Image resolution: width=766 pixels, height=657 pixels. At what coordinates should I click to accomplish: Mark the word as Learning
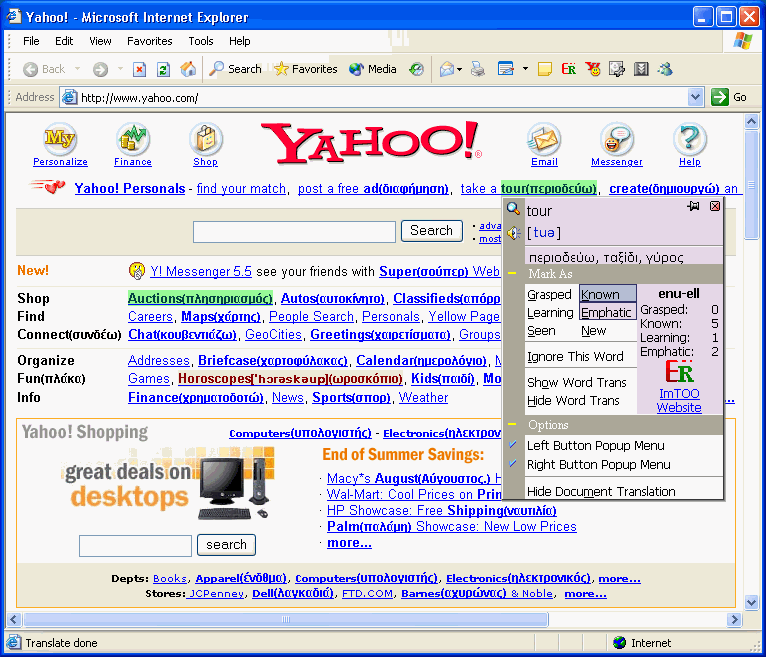[550, 313]
